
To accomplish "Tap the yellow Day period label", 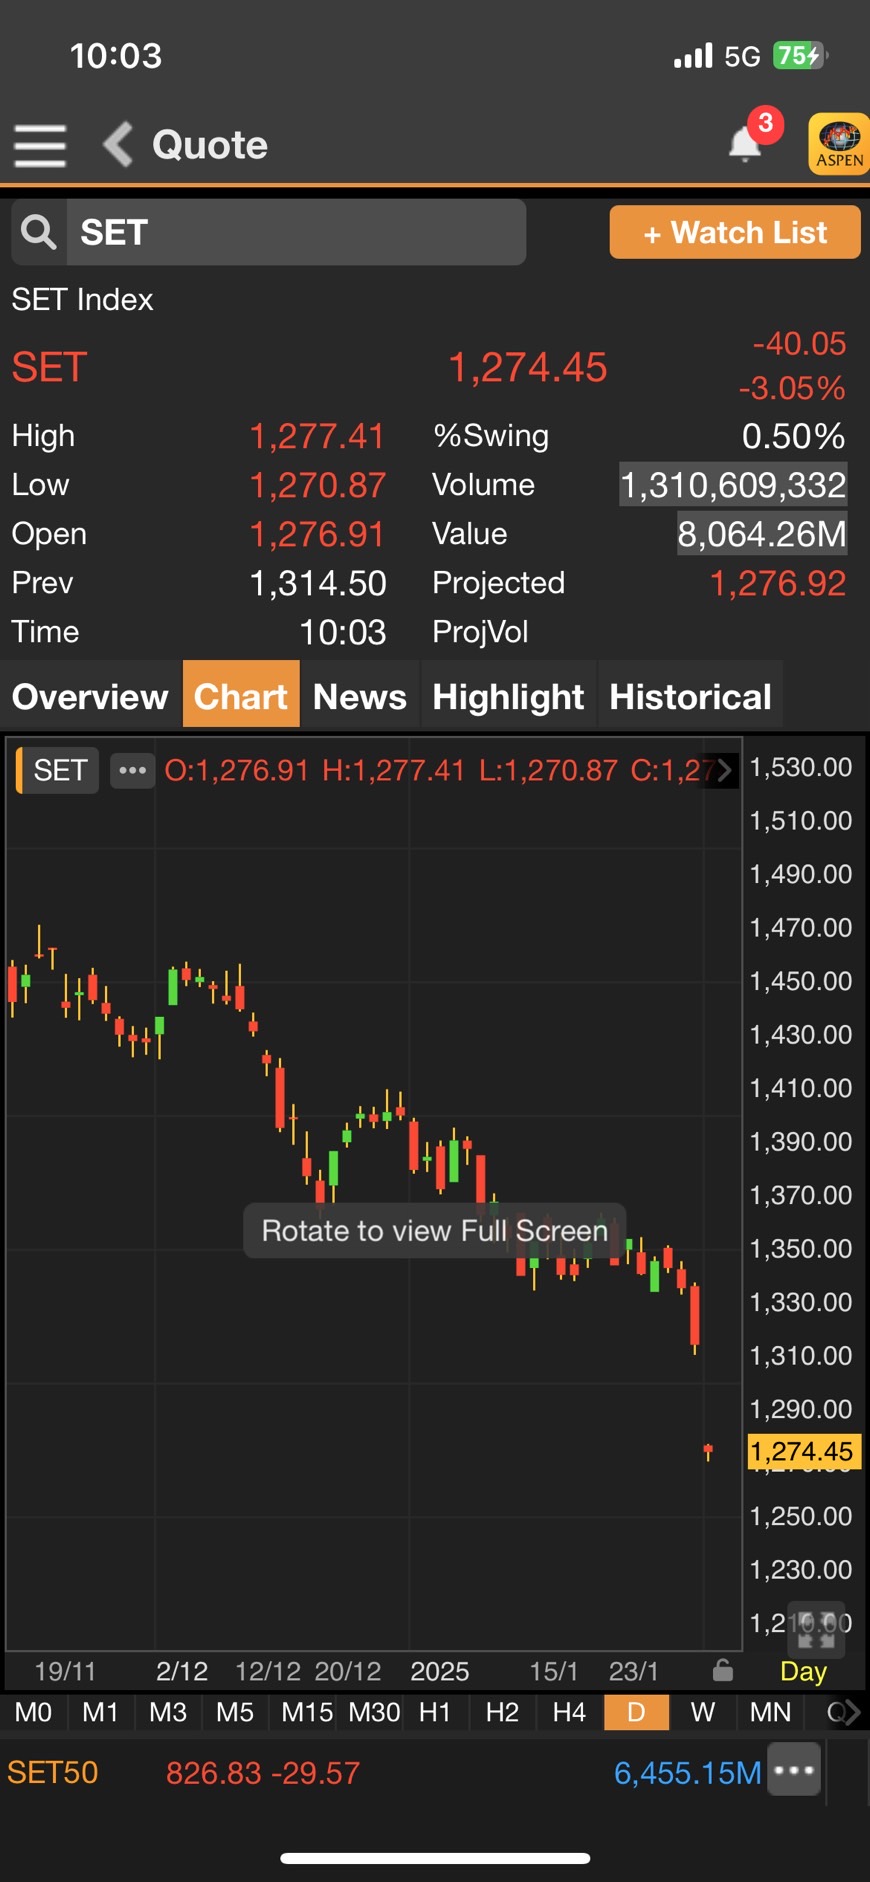I will coord(803,1671).
